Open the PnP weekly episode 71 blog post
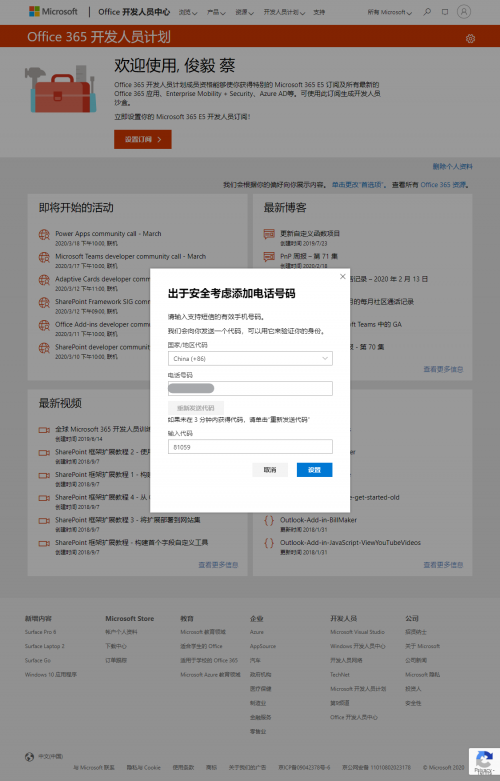The width and height of the screenshot is (500, 781). tap(309, 257)
